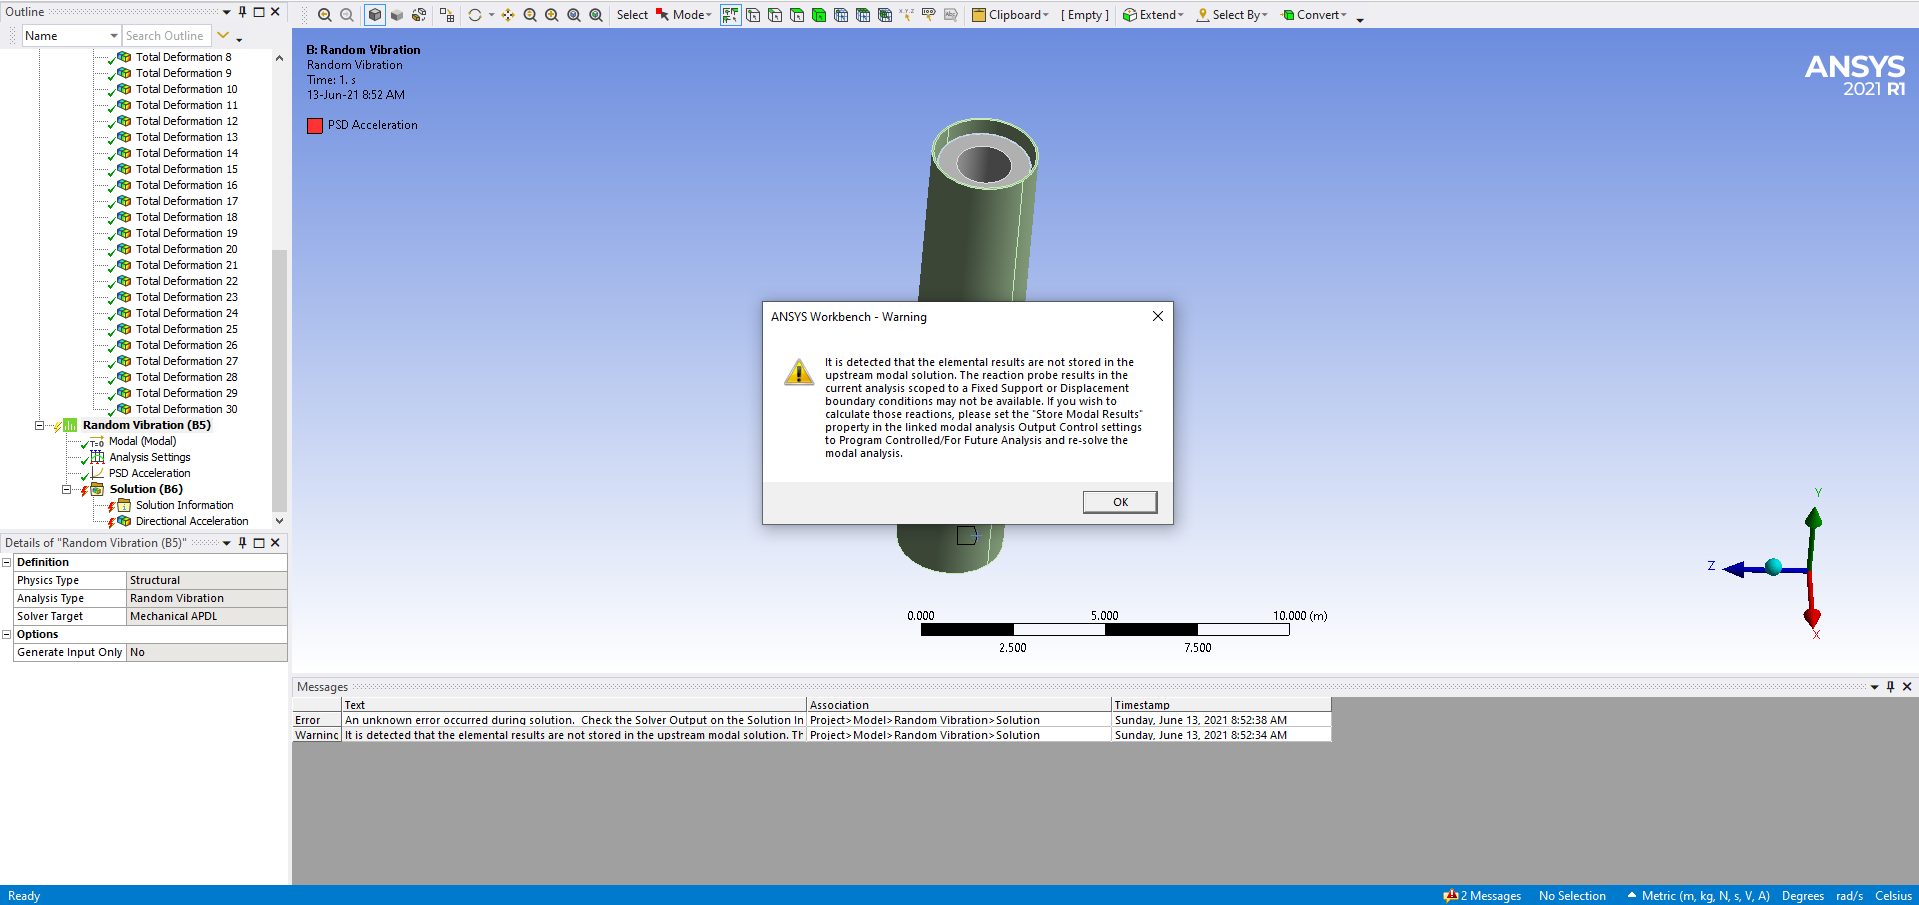The height and width of the screenshot is (905, 1919).
Task: Enable the Face selection filter
Action: (x=797, y=15)
